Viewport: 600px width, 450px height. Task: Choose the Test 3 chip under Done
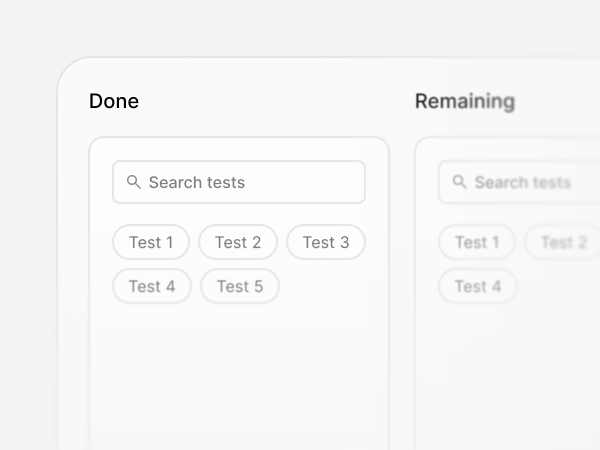[326, 242]
